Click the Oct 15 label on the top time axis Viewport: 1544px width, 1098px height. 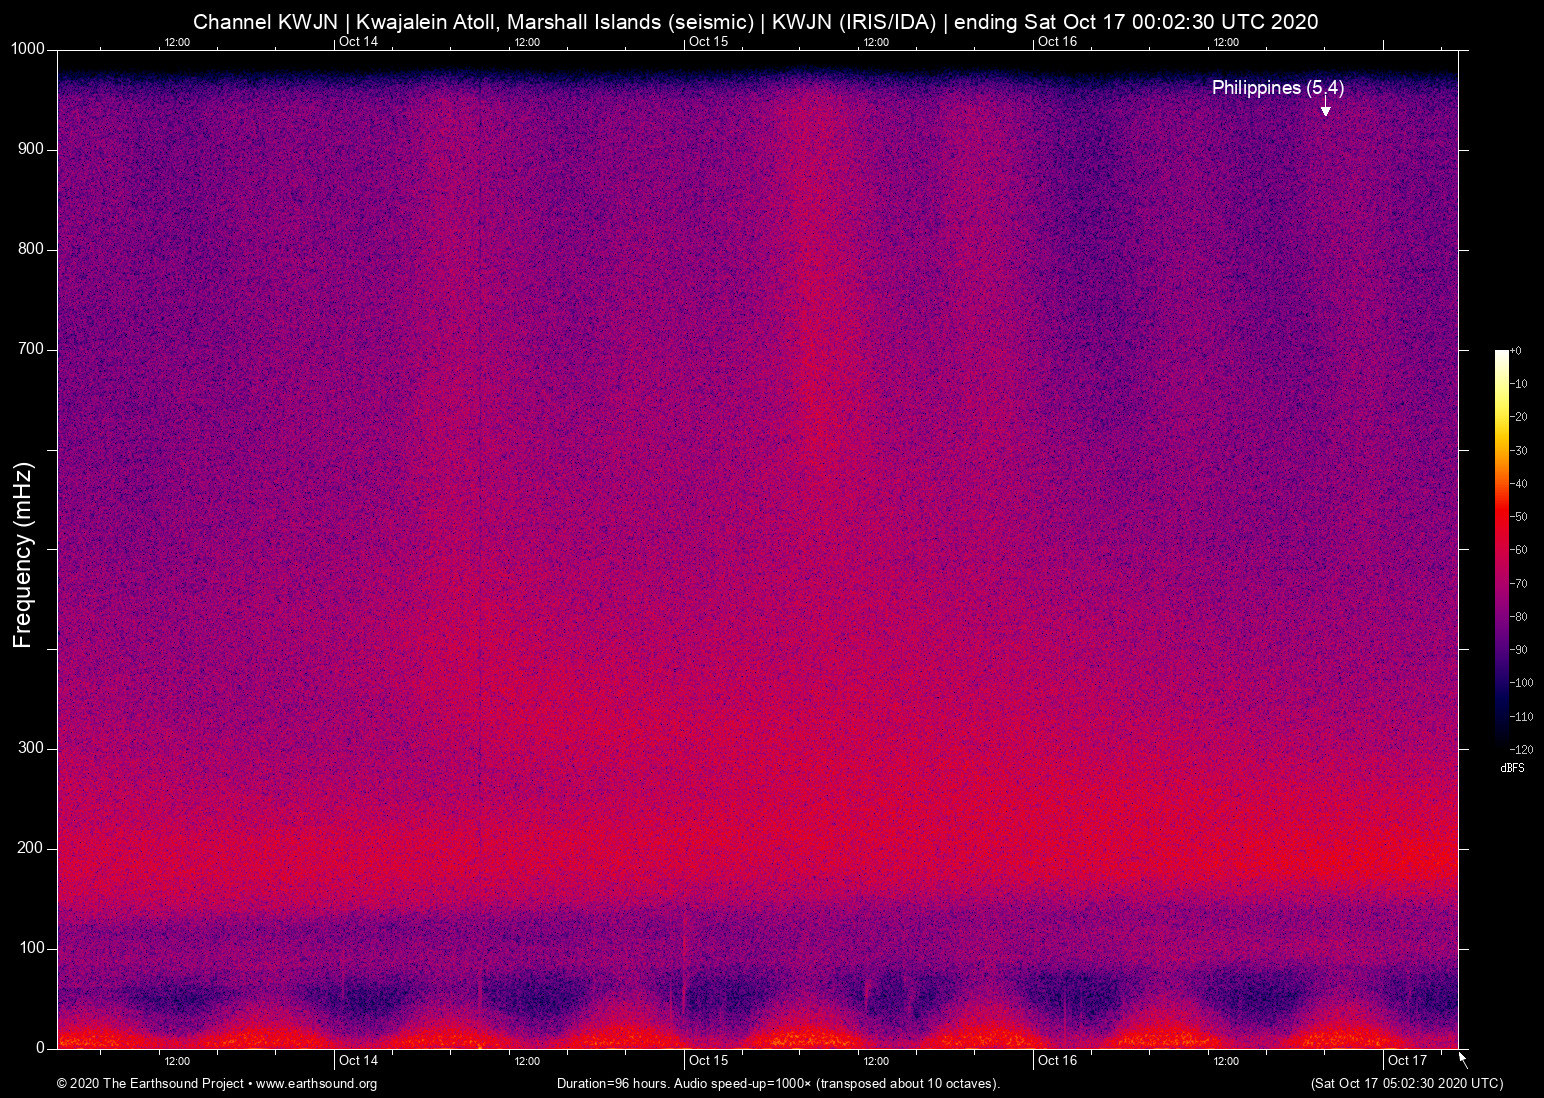(708, 41)
